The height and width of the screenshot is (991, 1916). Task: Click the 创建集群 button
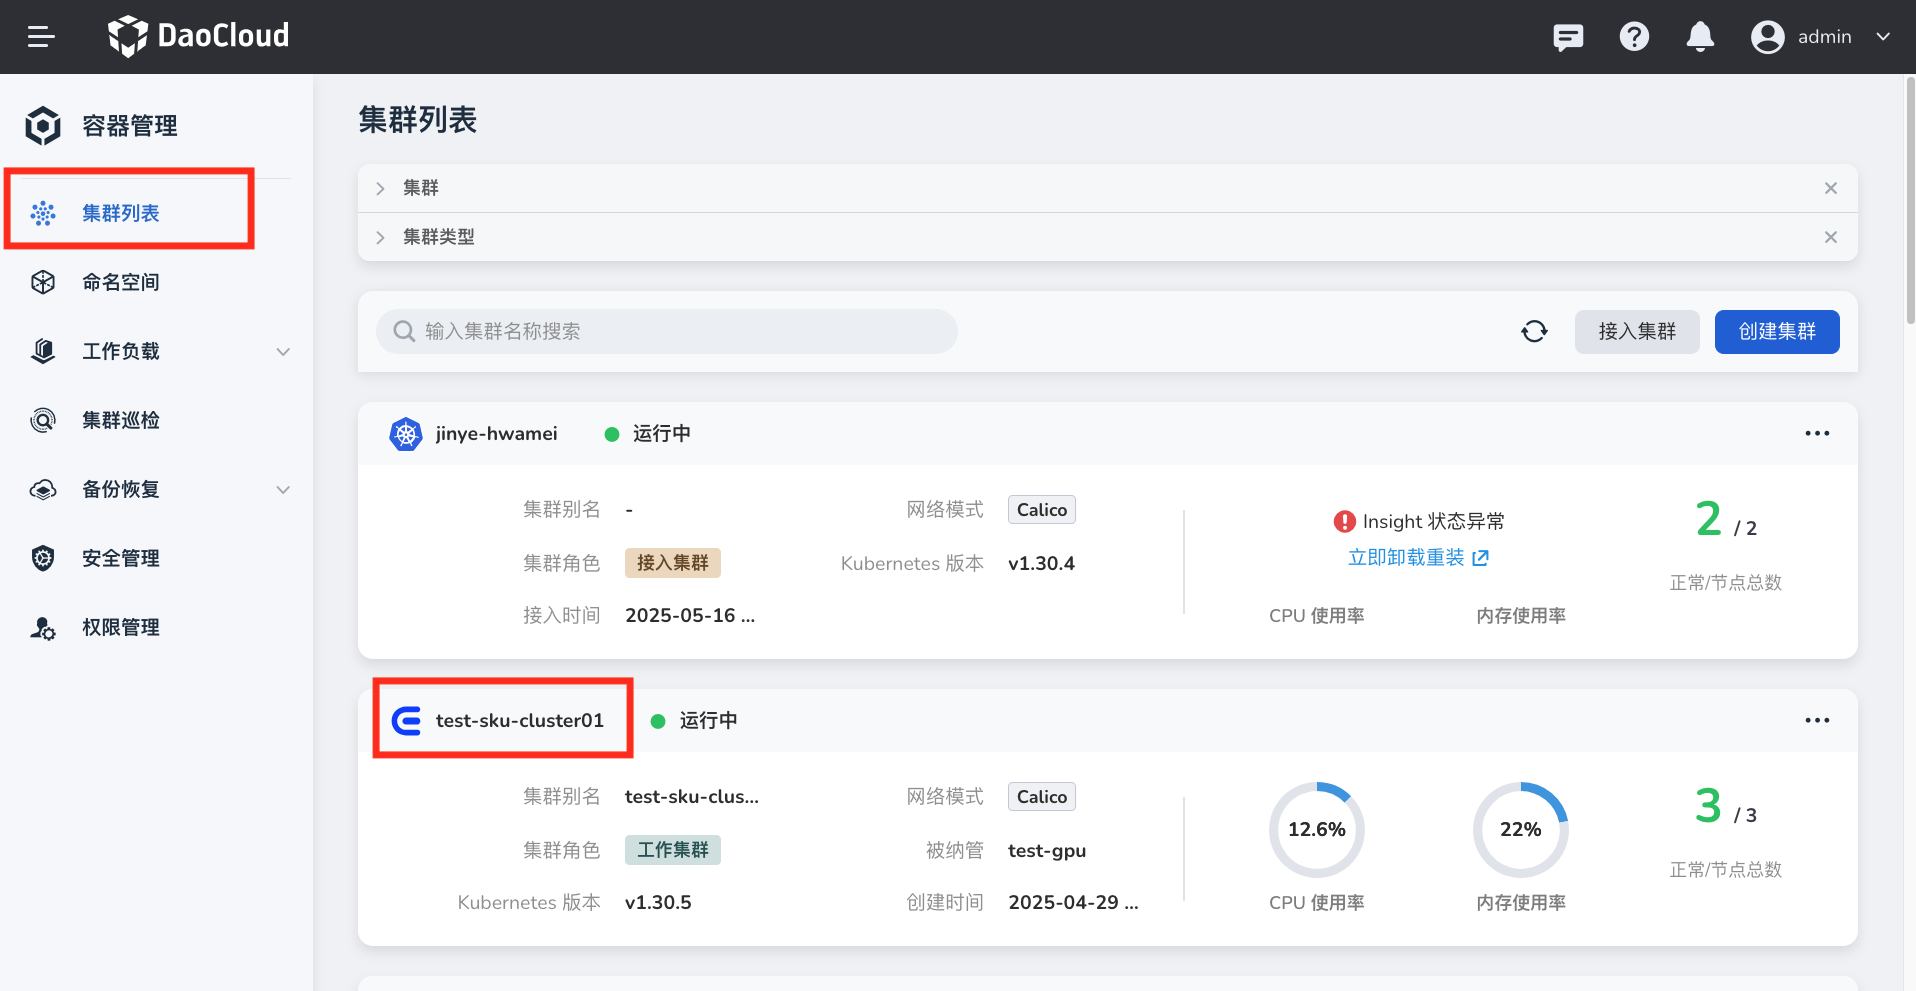tap(1776, 332)
